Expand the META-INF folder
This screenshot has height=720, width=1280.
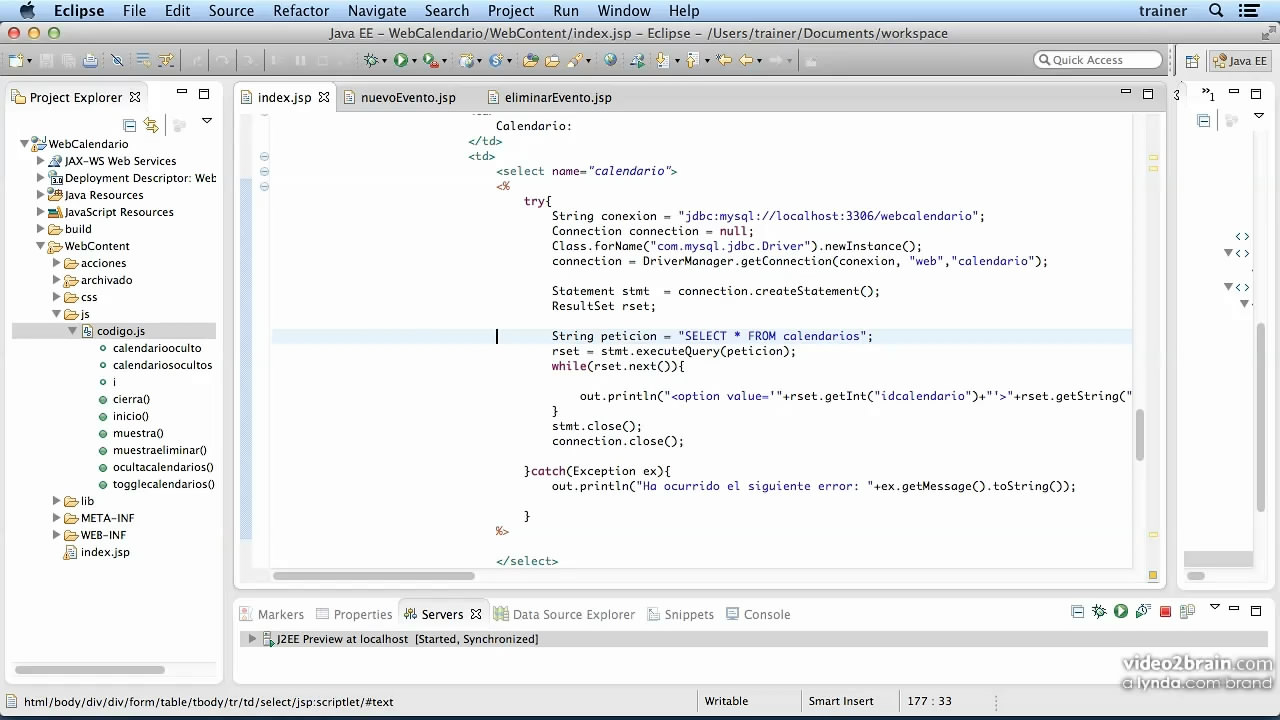(57, 518)
